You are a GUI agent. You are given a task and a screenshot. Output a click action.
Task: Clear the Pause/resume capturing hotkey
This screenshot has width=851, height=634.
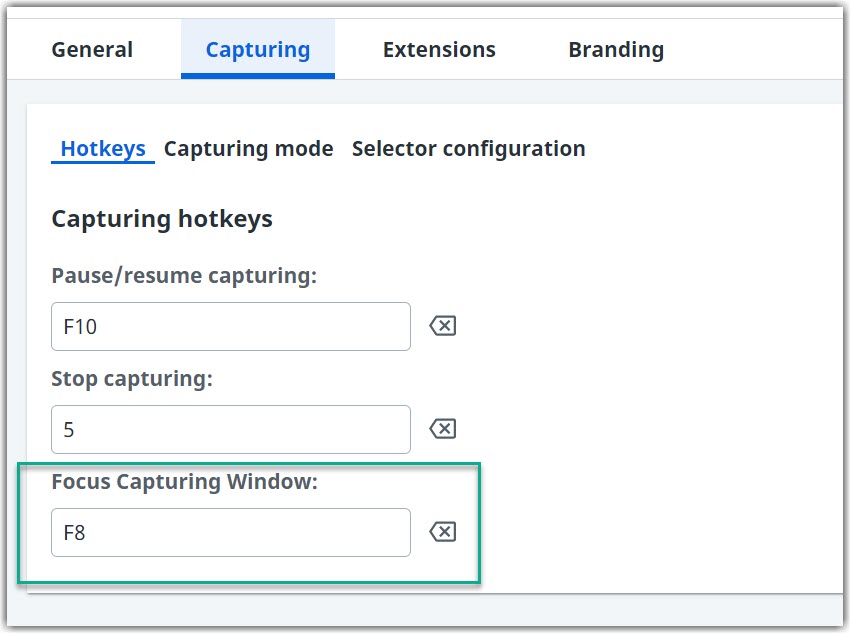coord(443,326)
